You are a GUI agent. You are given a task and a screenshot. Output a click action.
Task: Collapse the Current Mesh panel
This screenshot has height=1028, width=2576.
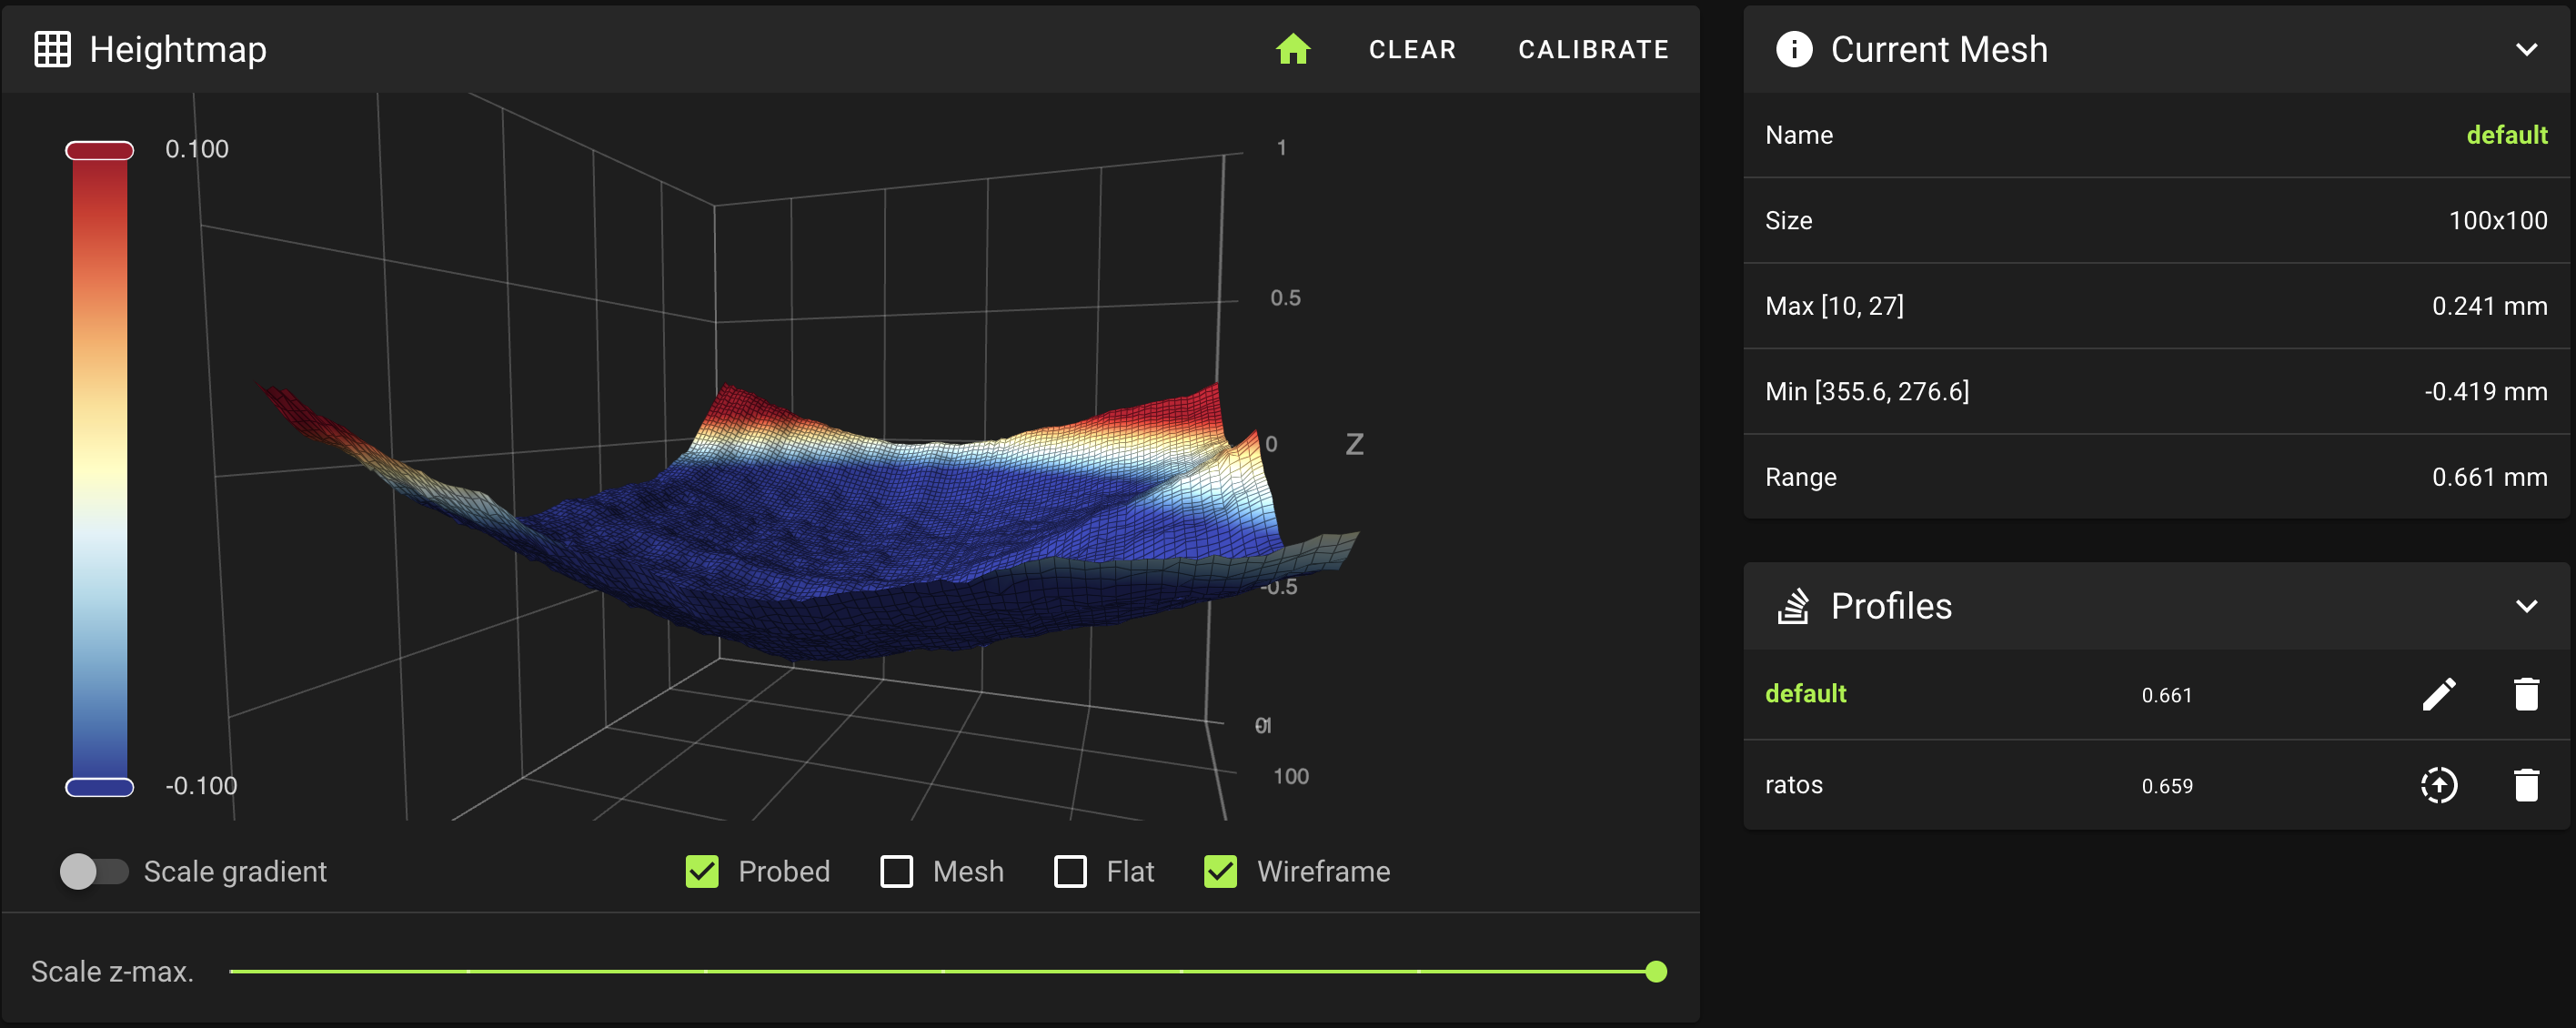(2526, 49)
